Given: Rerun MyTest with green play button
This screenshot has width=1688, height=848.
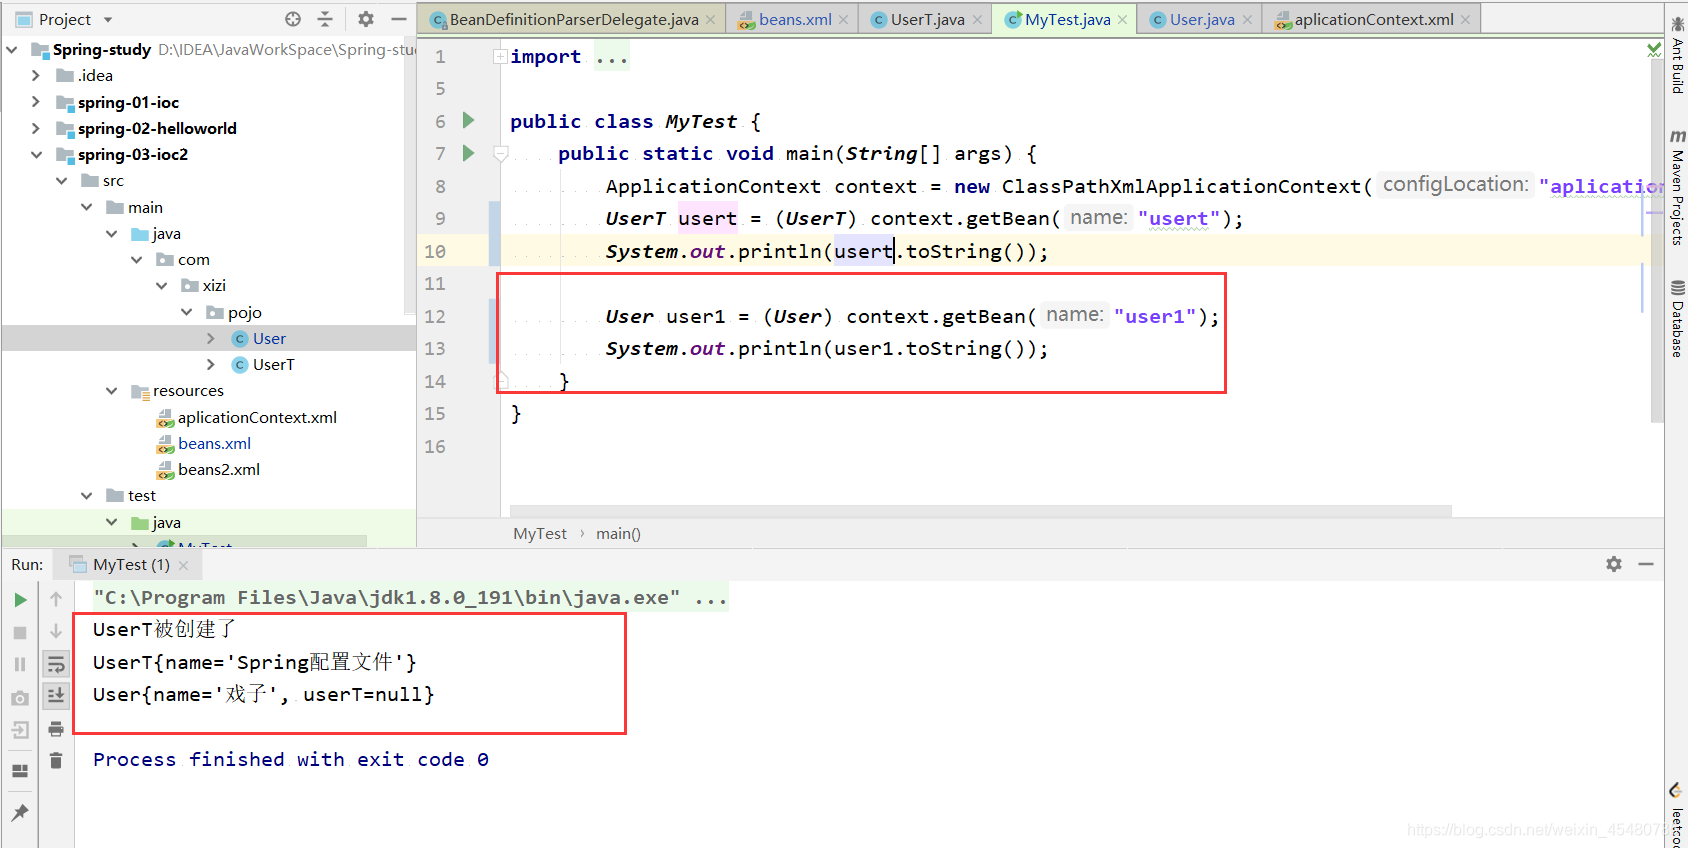Looking at the screenshot, I should coord(20,600).
